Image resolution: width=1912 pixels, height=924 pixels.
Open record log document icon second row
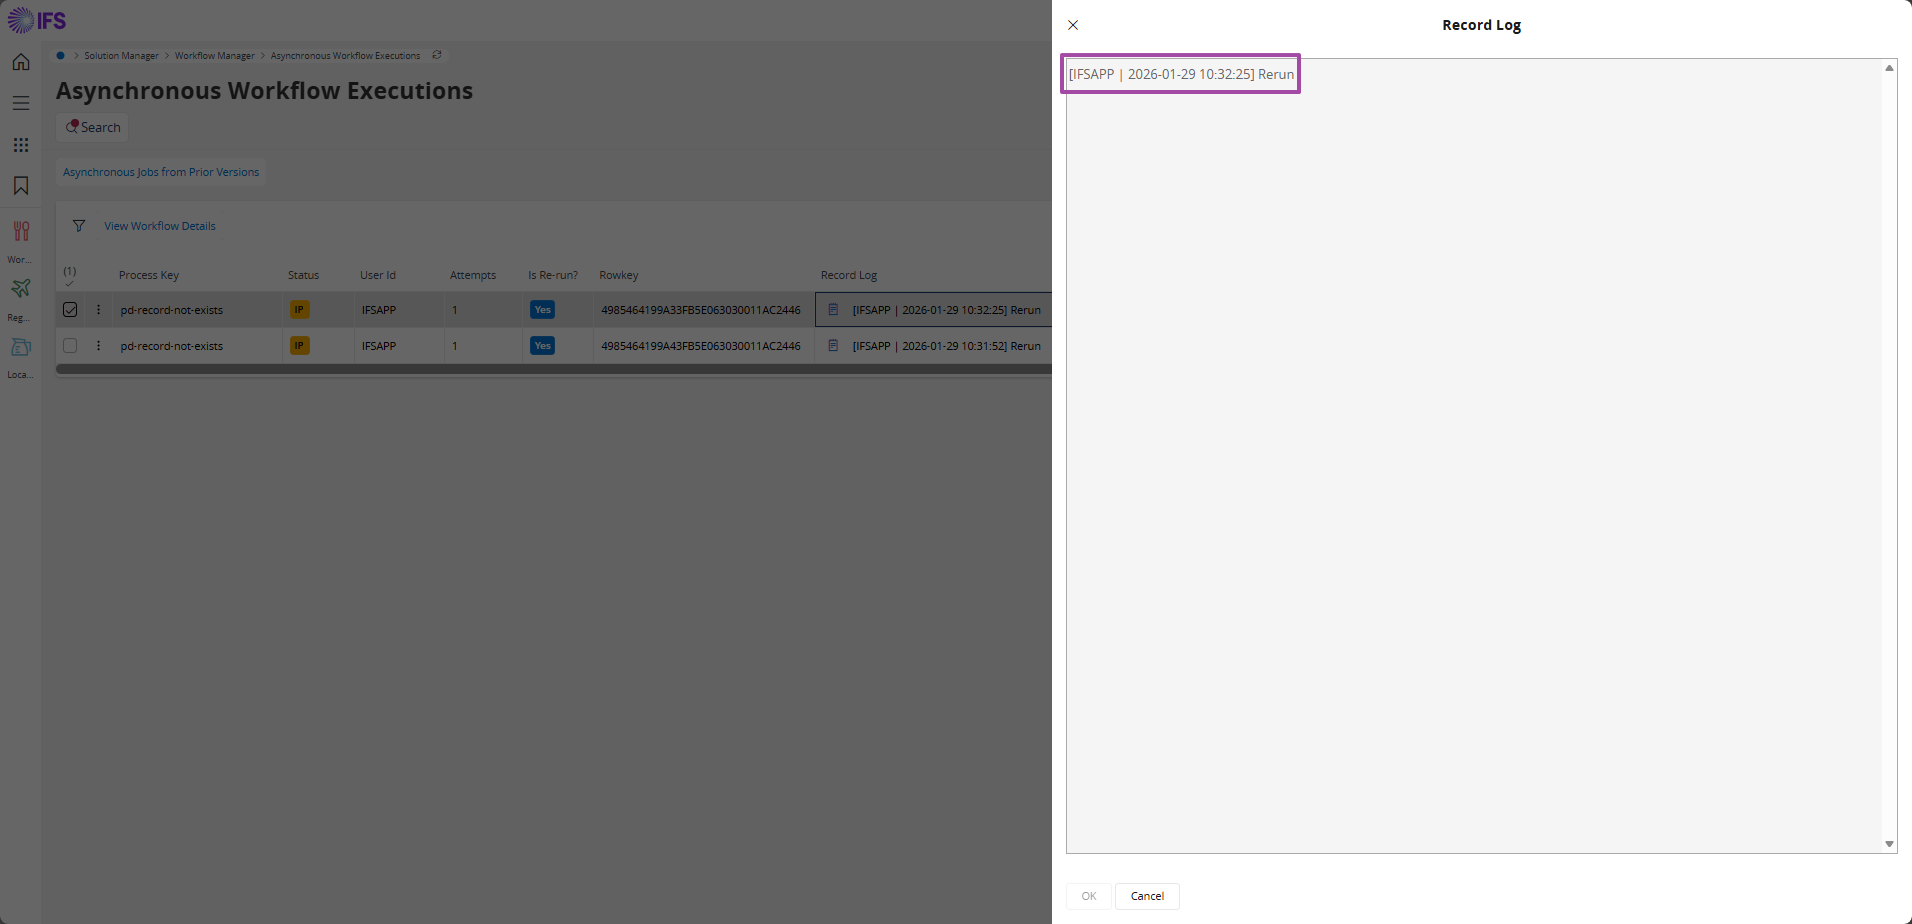point(833,346)
